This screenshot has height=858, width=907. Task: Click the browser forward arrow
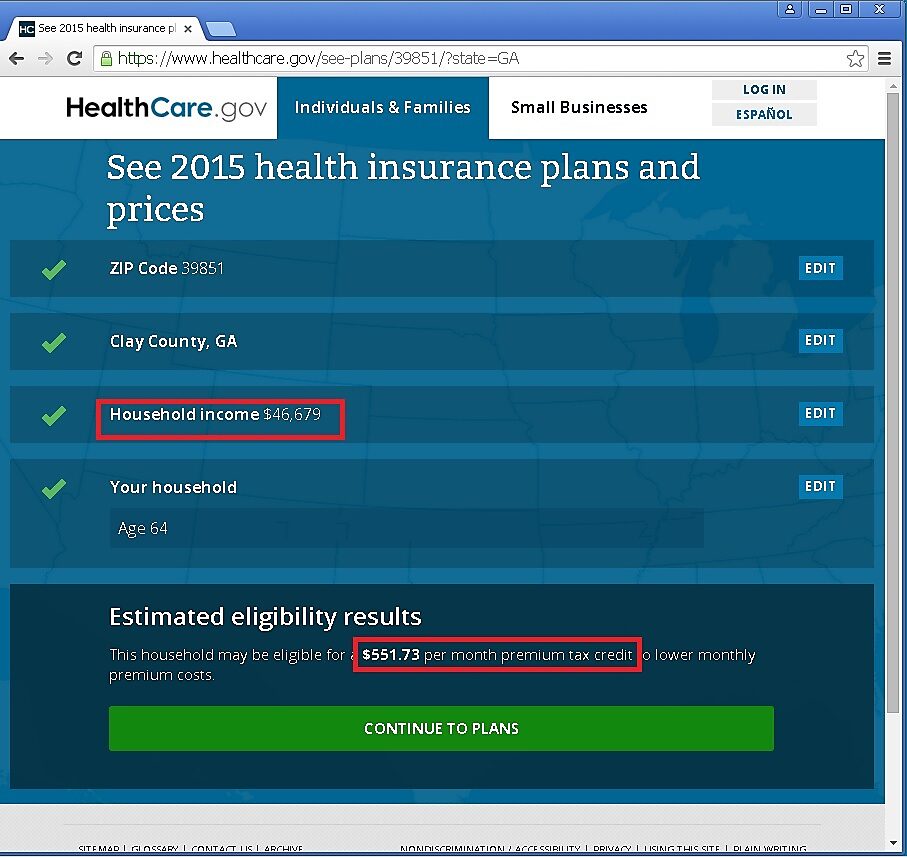pyautogui.click(x=45, y=59)
